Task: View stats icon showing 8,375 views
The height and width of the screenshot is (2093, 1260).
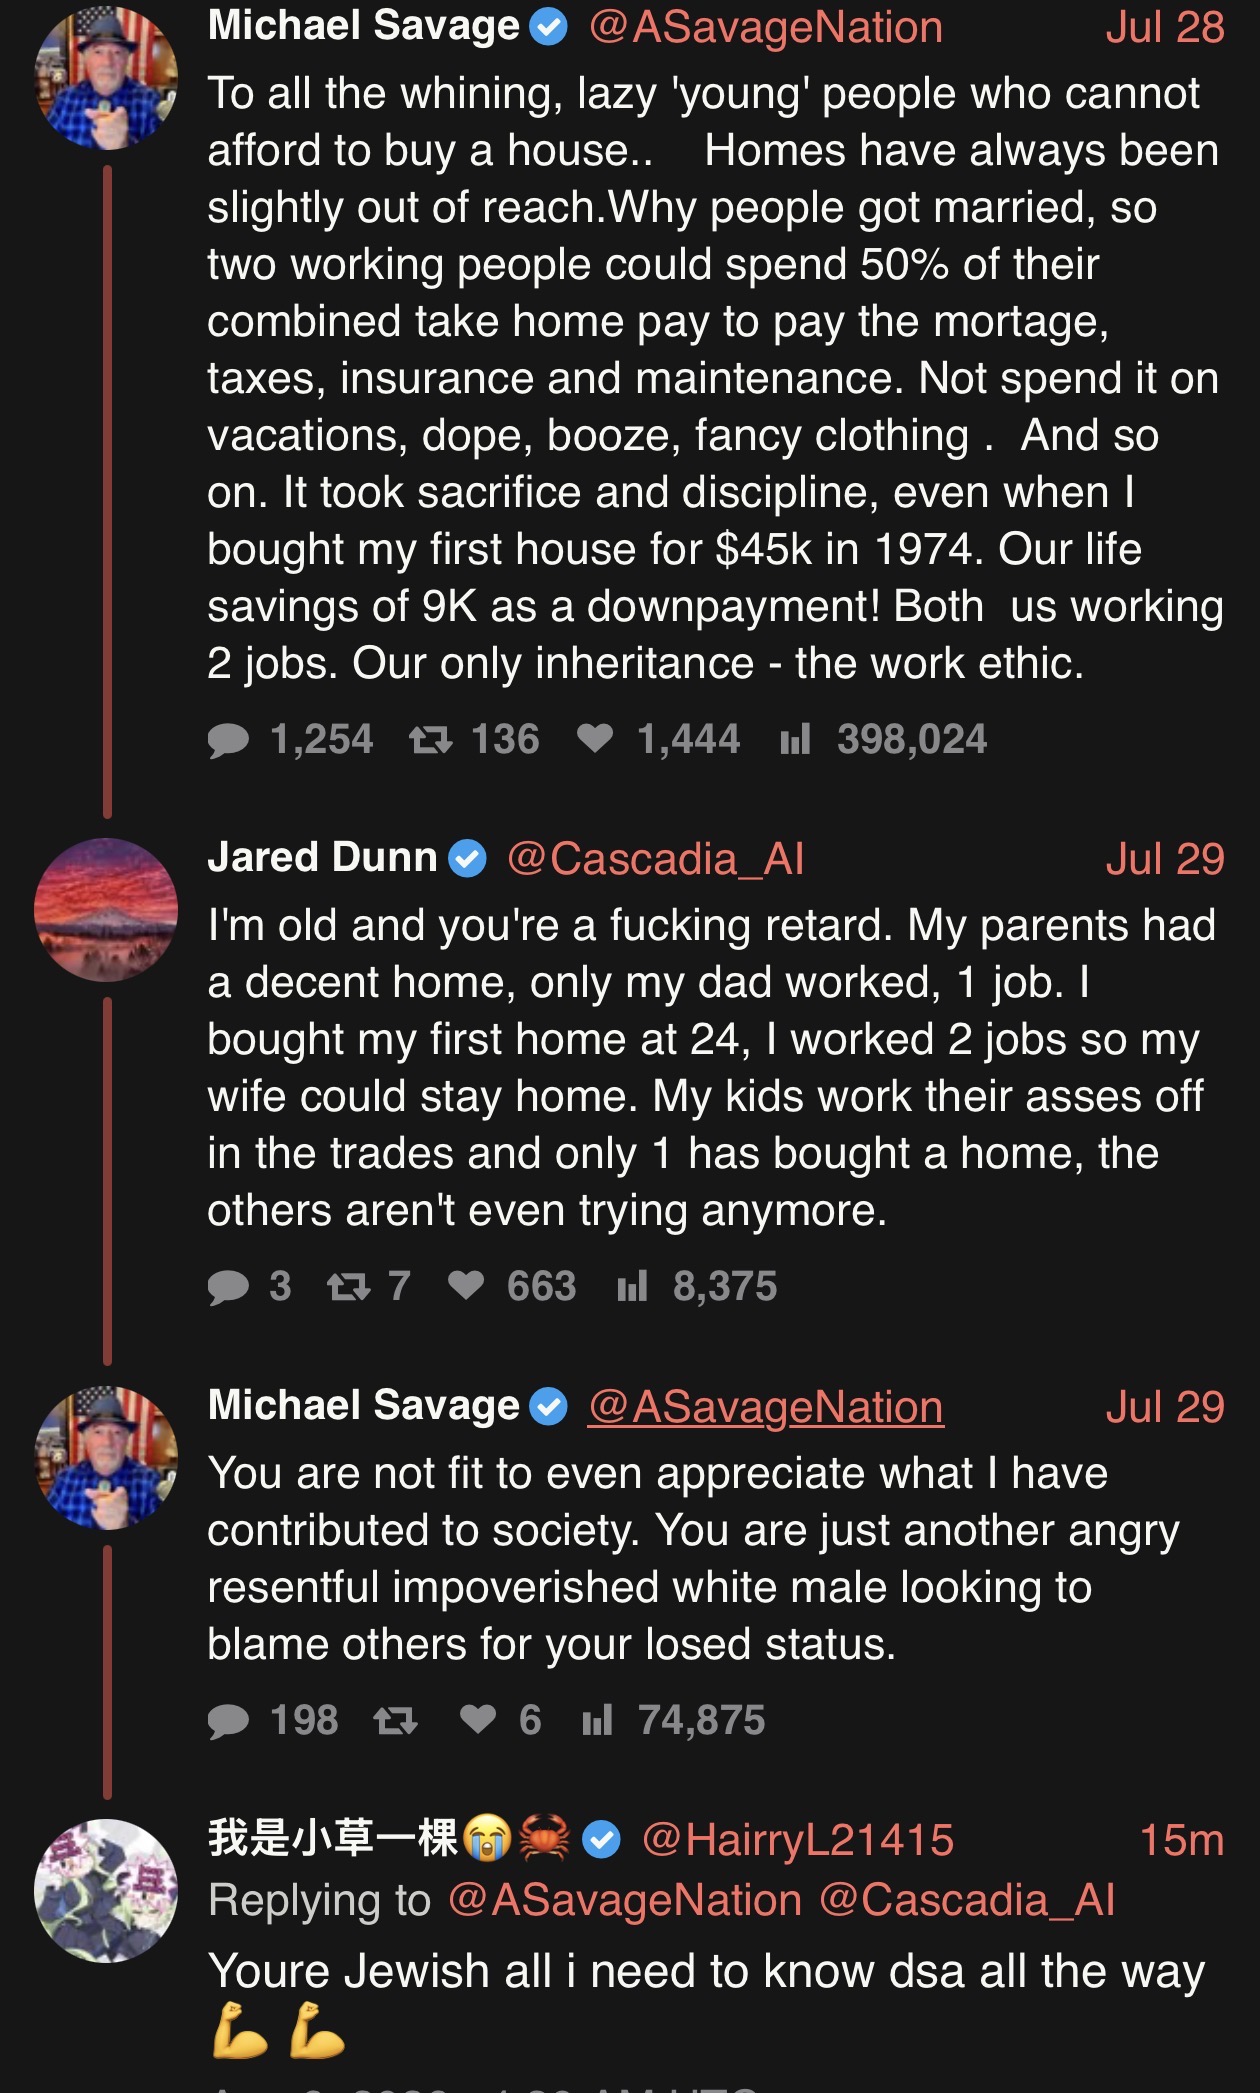Action: tap(632, 1287)
